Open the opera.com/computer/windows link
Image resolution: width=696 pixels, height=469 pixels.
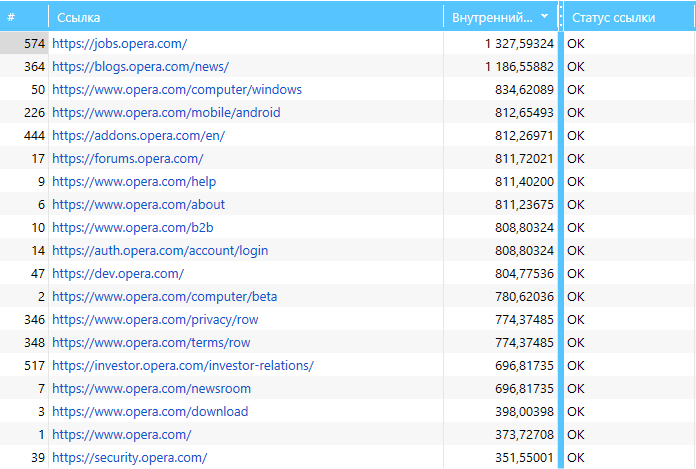coord(177,90)
